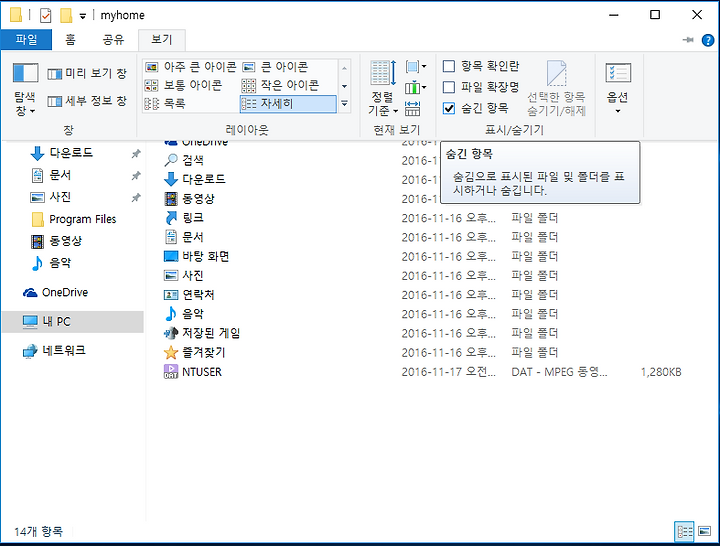Select the Favorites (즐겨찾기) star folder icon
Image resolution: width=720 pixels, height=546 pixels.
pyautogui.click(x=171, y=352)
